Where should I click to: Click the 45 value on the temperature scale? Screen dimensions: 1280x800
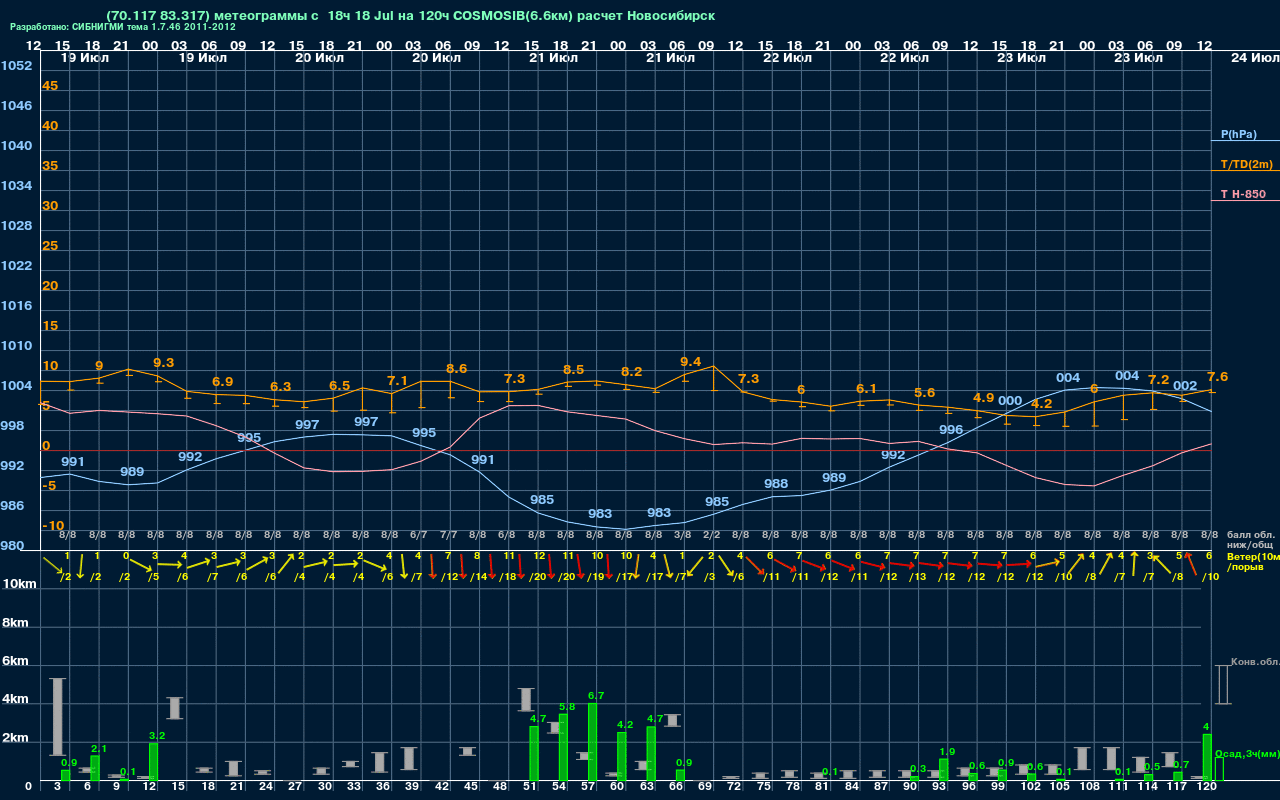(x=50, y=86)
